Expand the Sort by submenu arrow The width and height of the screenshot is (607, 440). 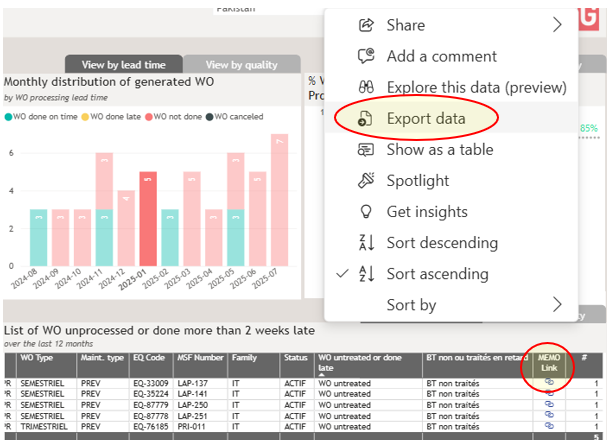[x=557, y=304]
